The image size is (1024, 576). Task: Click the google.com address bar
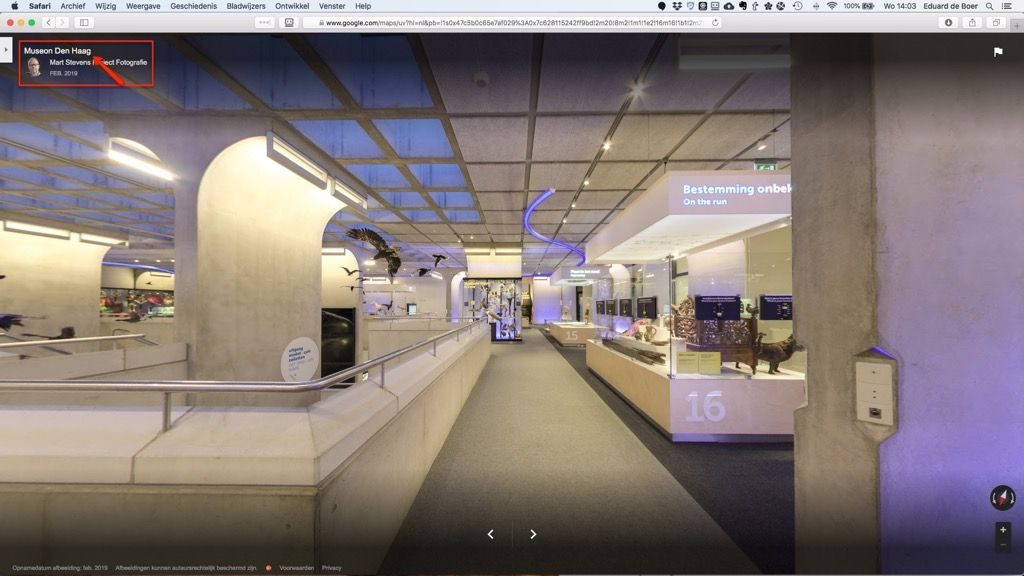512,22
